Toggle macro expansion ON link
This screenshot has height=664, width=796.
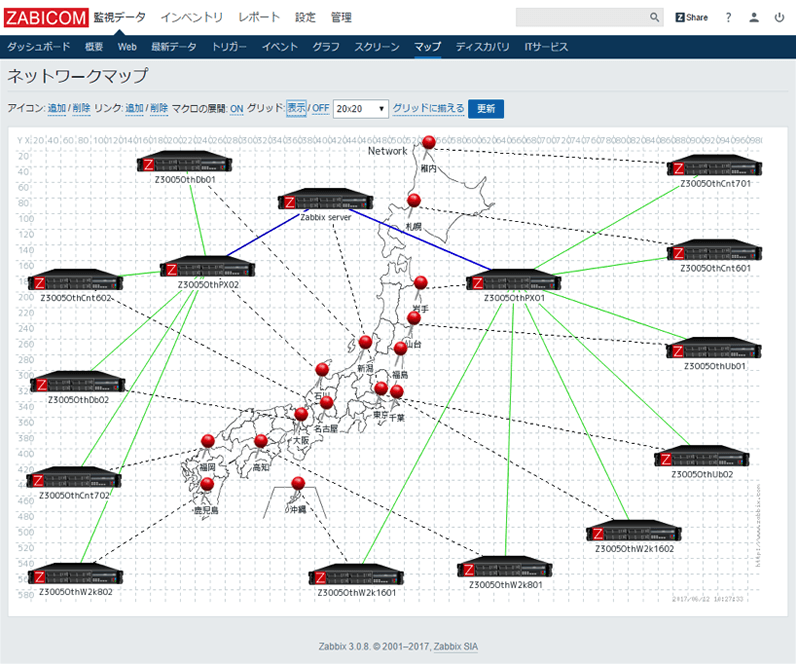[237, 109]
